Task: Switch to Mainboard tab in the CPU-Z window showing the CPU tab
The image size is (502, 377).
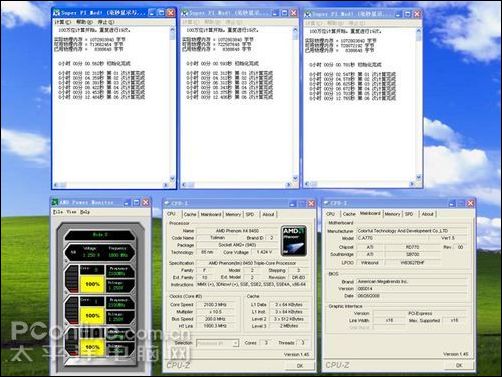Action: (x=211, y=214)
